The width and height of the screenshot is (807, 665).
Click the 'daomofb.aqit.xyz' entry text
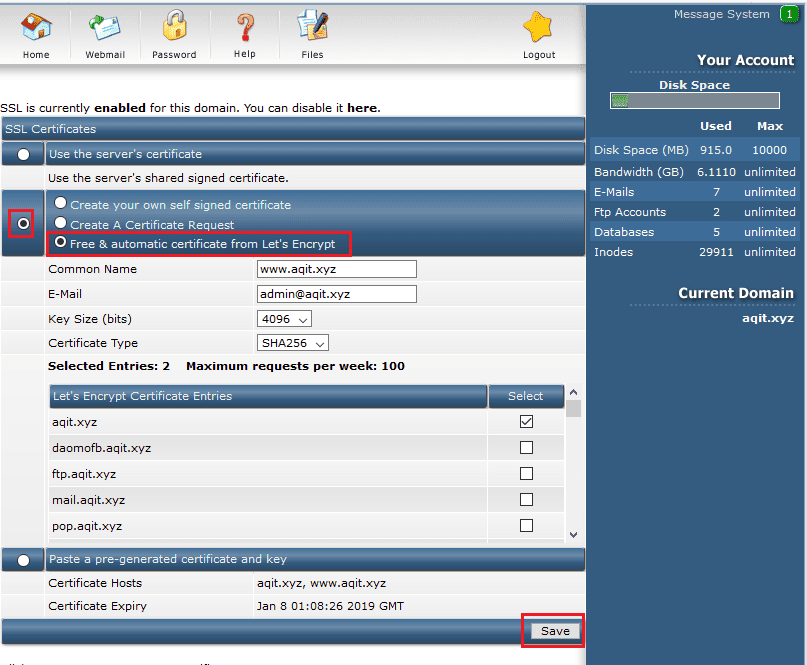click(101, 448)
